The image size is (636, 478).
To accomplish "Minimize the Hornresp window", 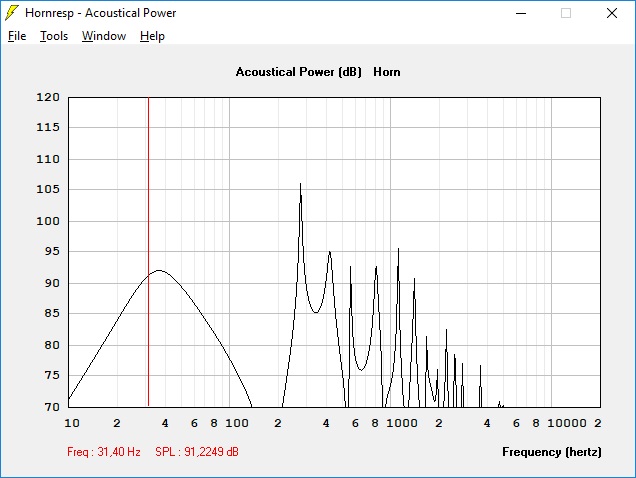I will click(x=521, y=13).
